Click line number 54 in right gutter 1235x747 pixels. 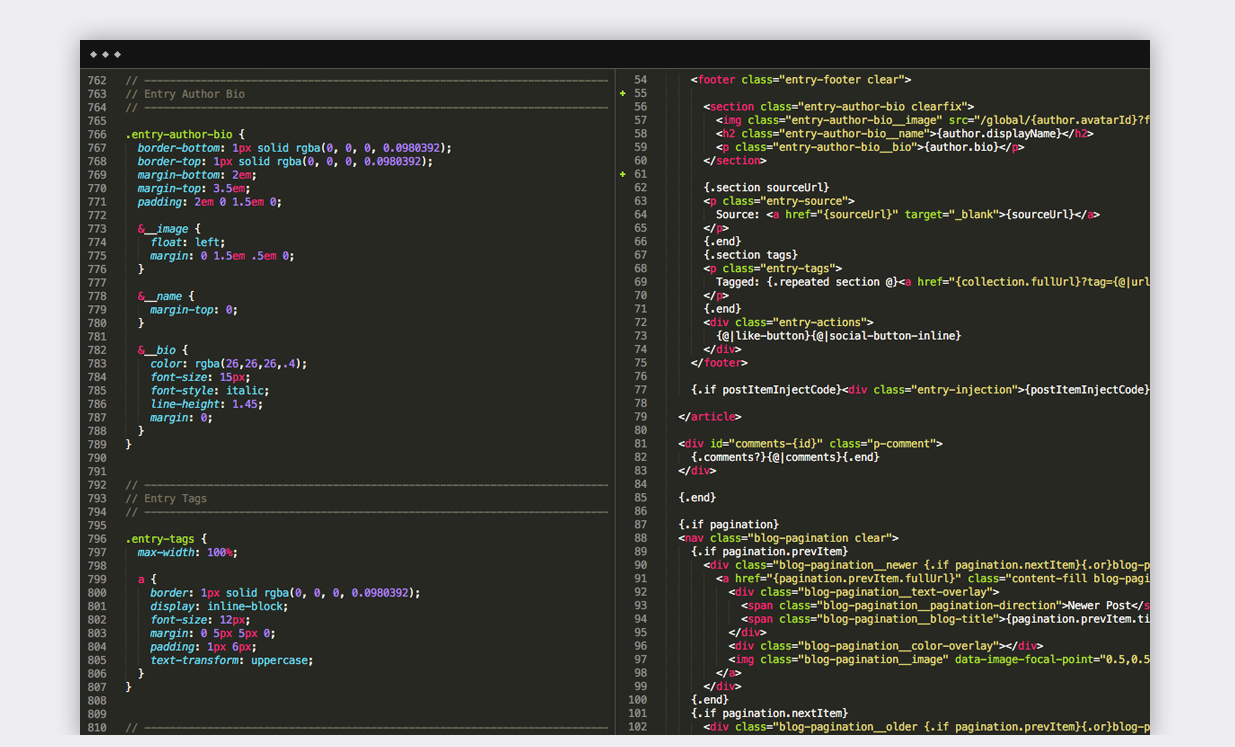pyautogui.click(x=641, y=80)
